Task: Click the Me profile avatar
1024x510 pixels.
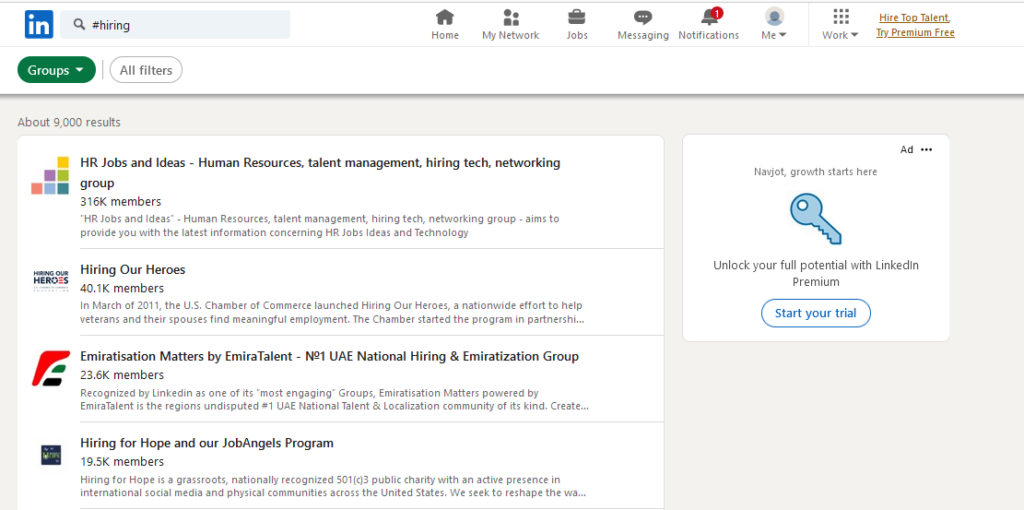Action: [775, 16]
